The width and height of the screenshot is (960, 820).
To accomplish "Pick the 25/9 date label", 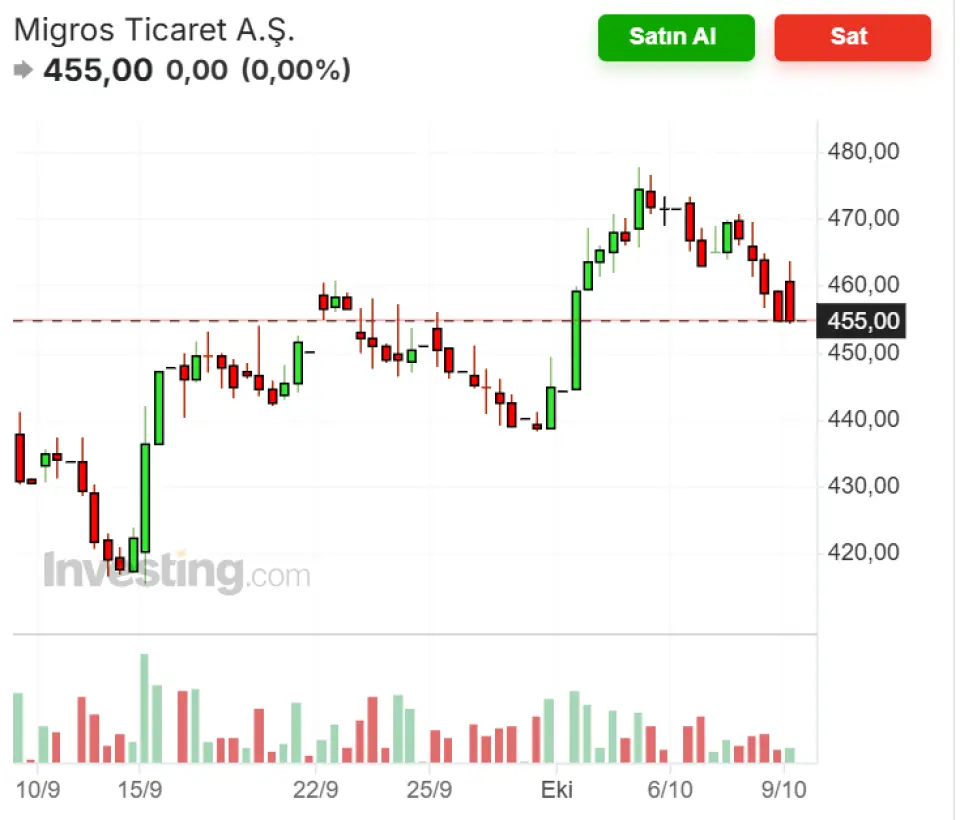I will coord(429,790).
